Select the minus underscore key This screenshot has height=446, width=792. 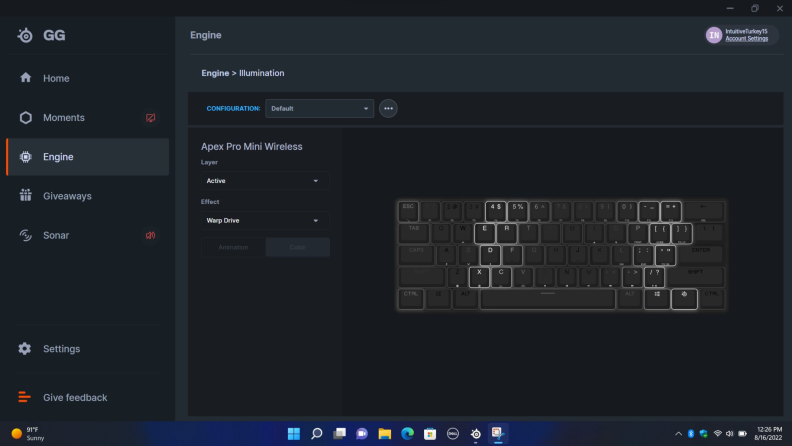pos(649,211)
